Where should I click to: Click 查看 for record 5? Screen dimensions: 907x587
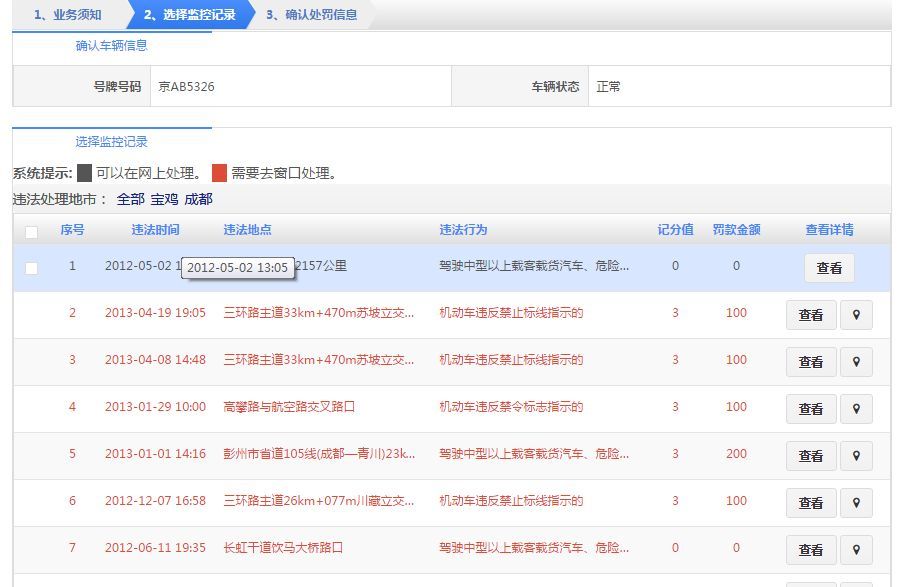[811, 456]
